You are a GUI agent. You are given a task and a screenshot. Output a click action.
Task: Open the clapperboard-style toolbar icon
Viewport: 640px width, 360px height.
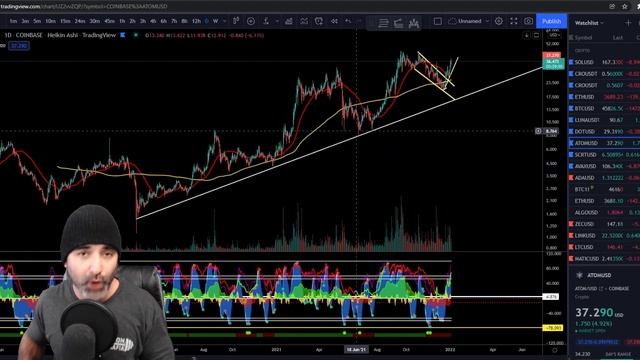[398, 23]
